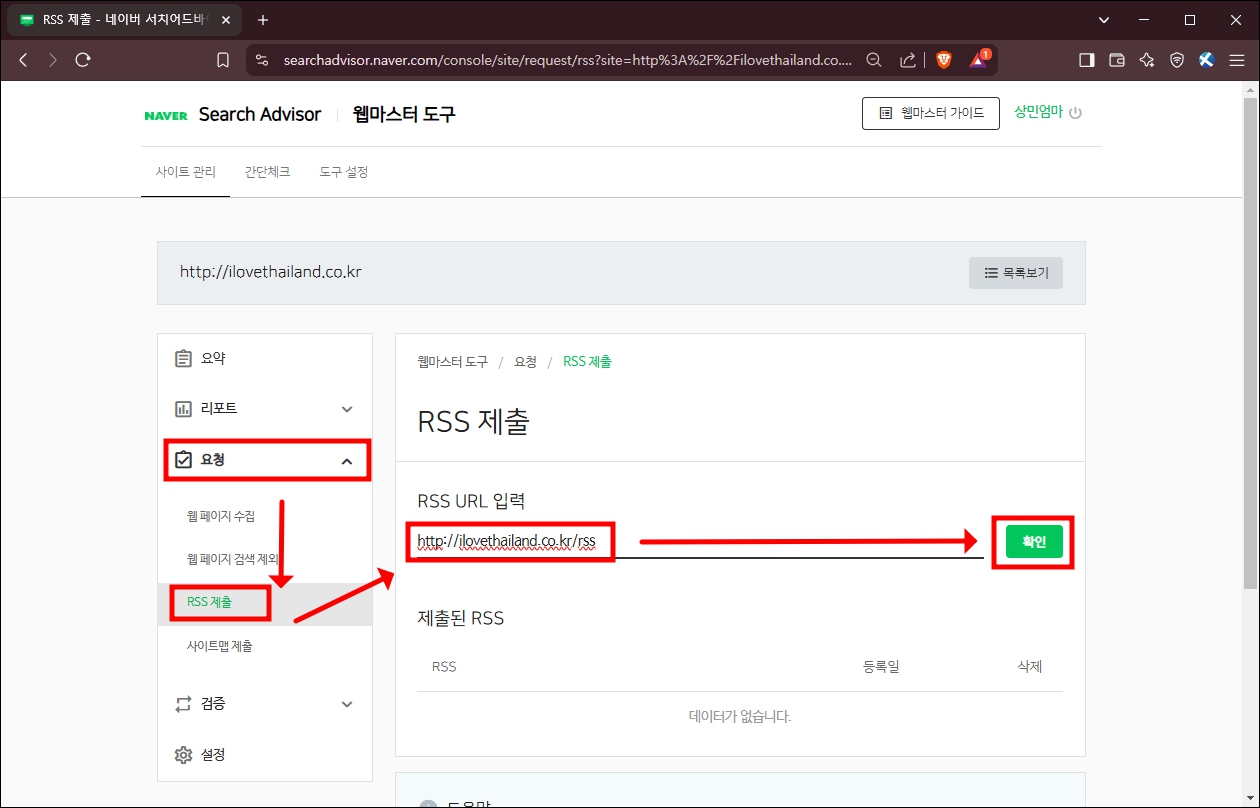The image size is (1260, 808).
Task: Click 요청 in the breadcrumb
Action: pyautogui.click(x=525, y=361)
